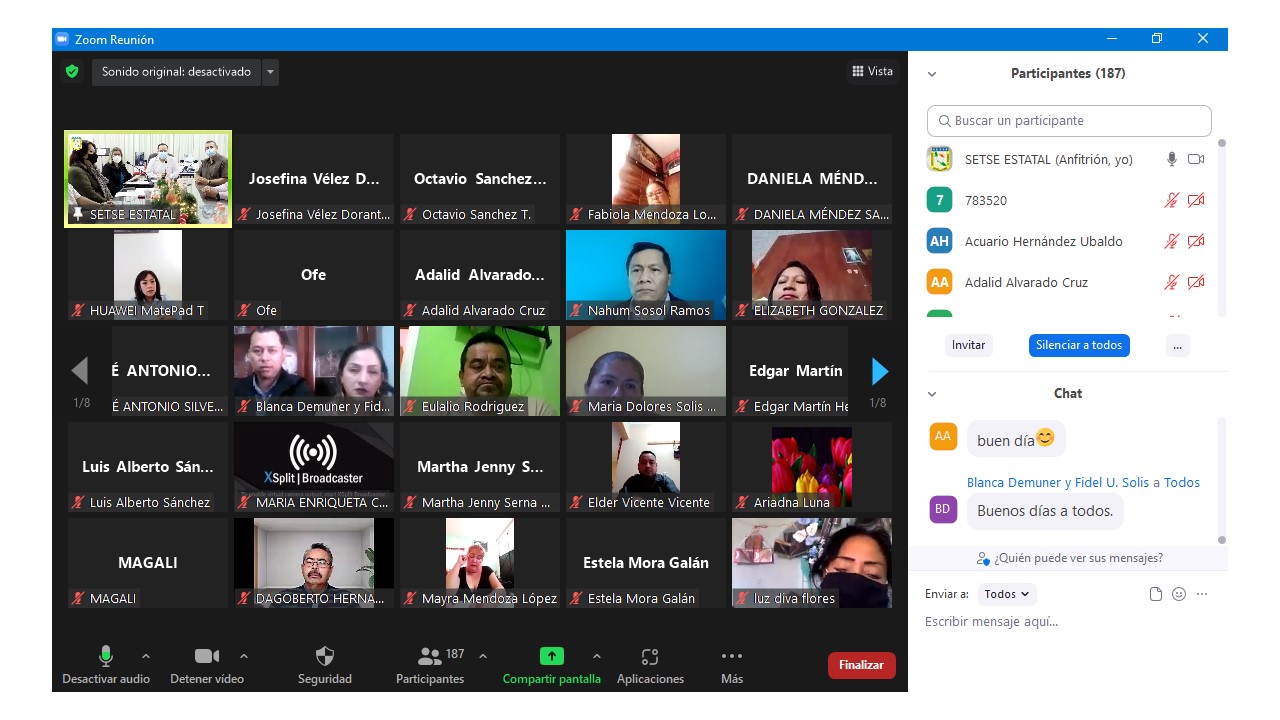
Task: Mute microphone with Desactivar audio
Action: [x=105, y=657]
